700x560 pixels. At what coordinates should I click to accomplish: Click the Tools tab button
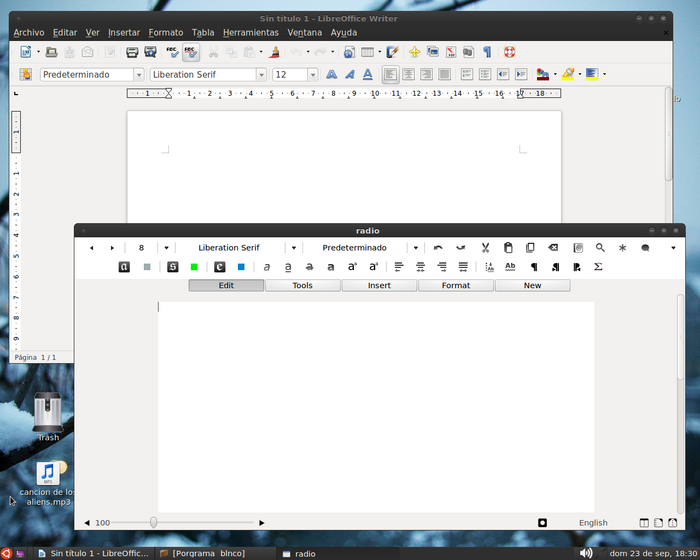302,286
